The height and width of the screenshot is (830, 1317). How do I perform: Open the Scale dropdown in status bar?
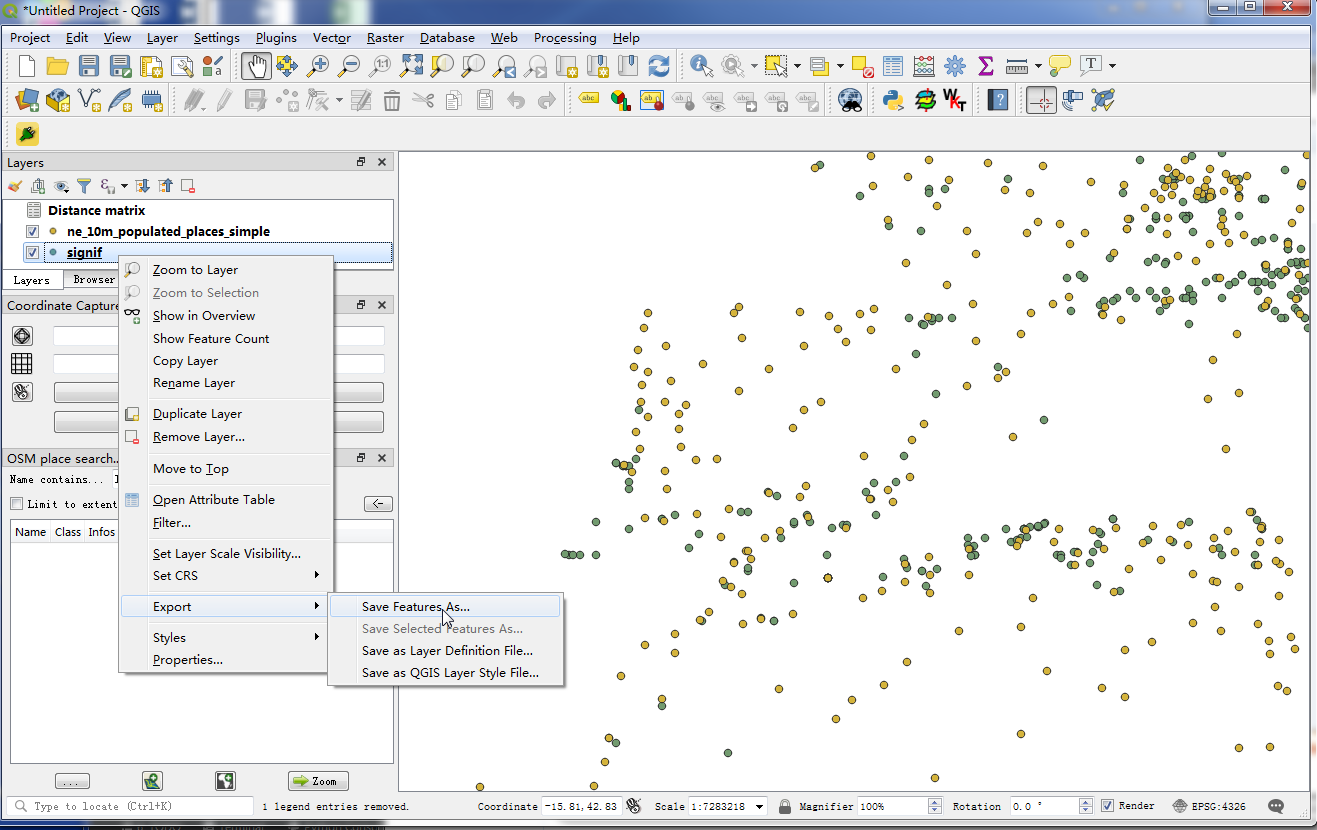tap(760, 806)
